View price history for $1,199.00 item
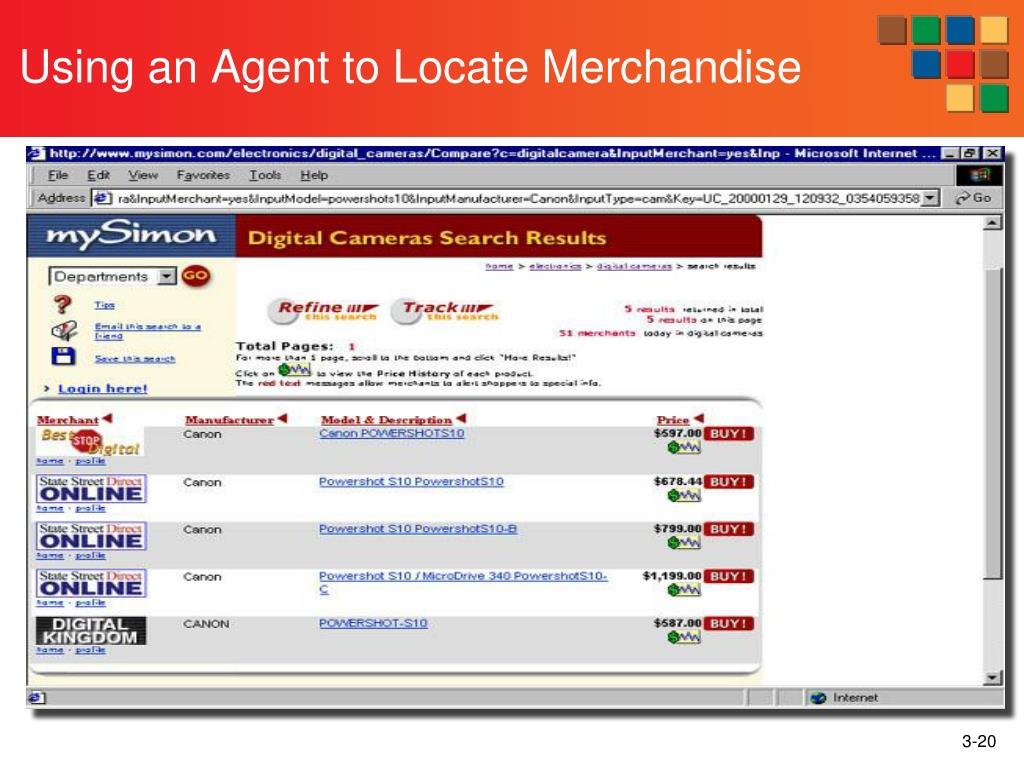 [684, 590]
